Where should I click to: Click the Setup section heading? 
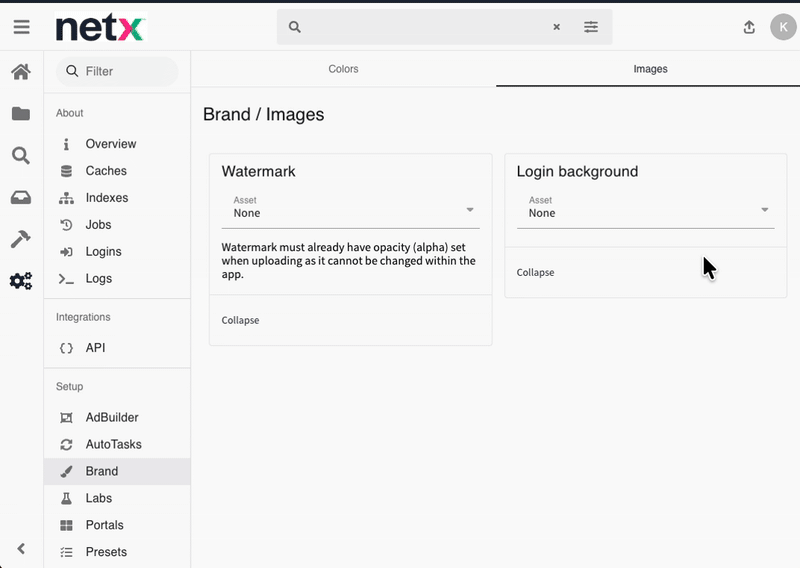(x=69, y=387)
